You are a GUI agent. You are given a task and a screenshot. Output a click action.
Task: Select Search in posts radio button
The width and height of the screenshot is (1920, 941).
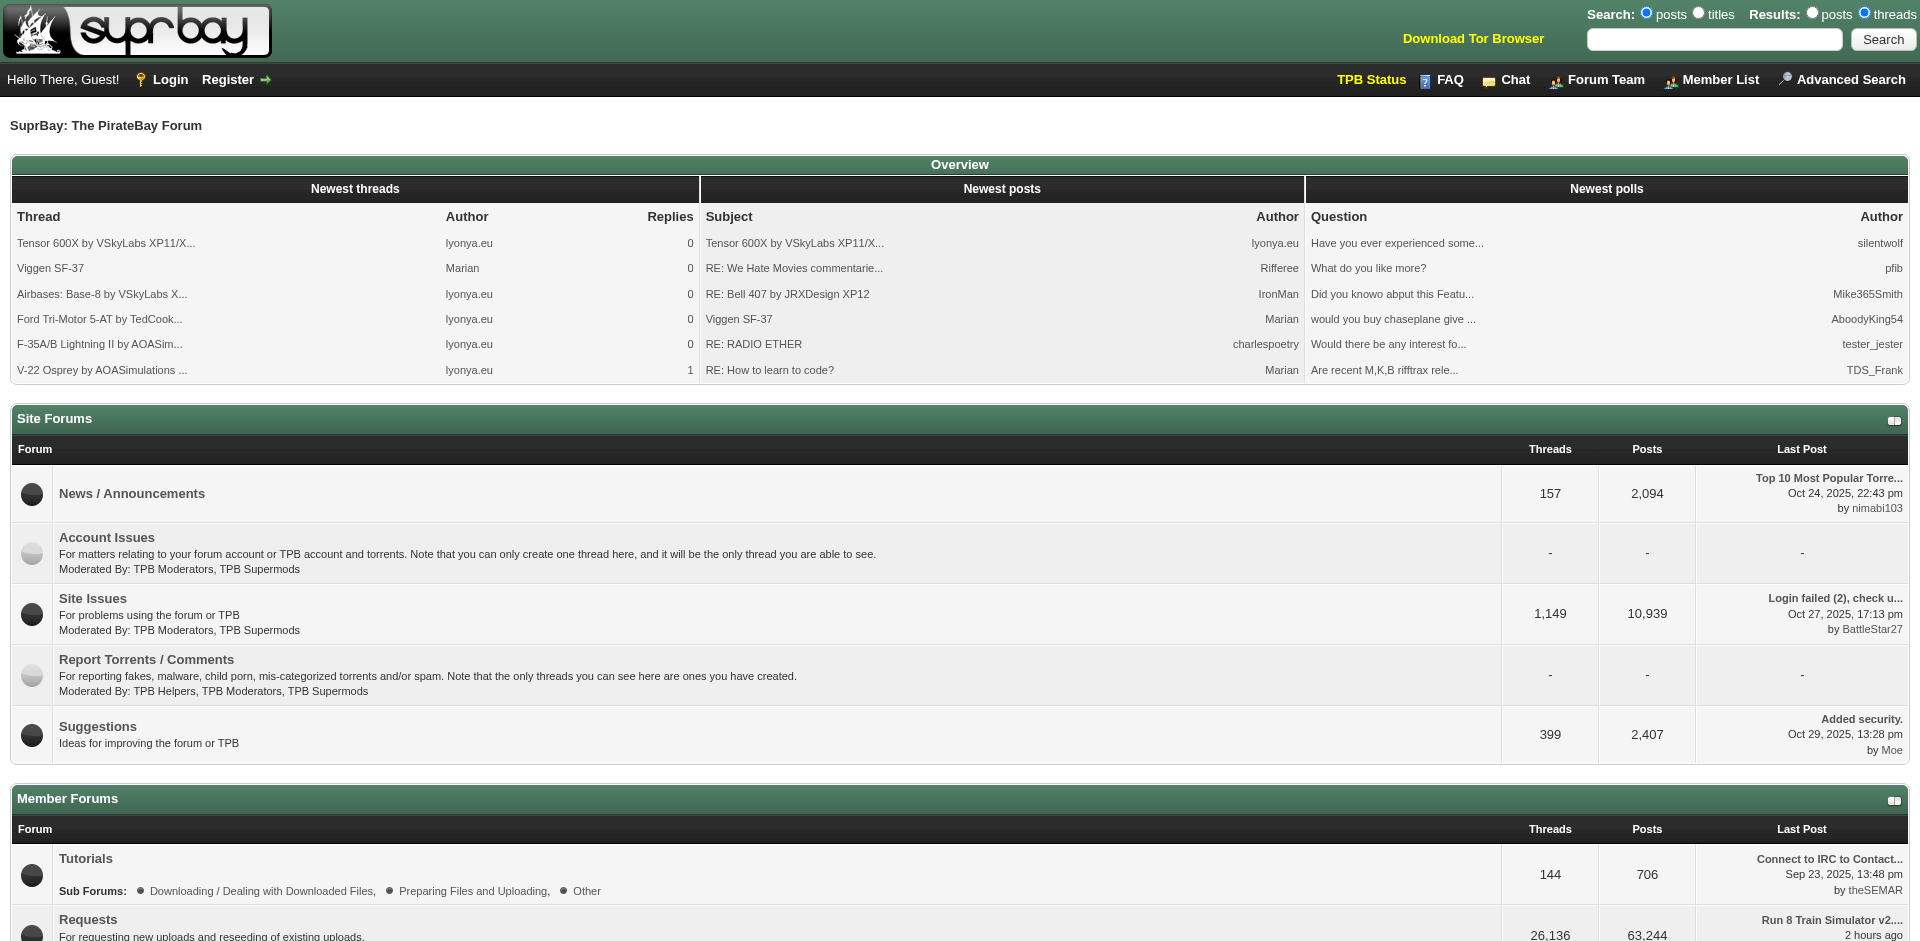1646,13
